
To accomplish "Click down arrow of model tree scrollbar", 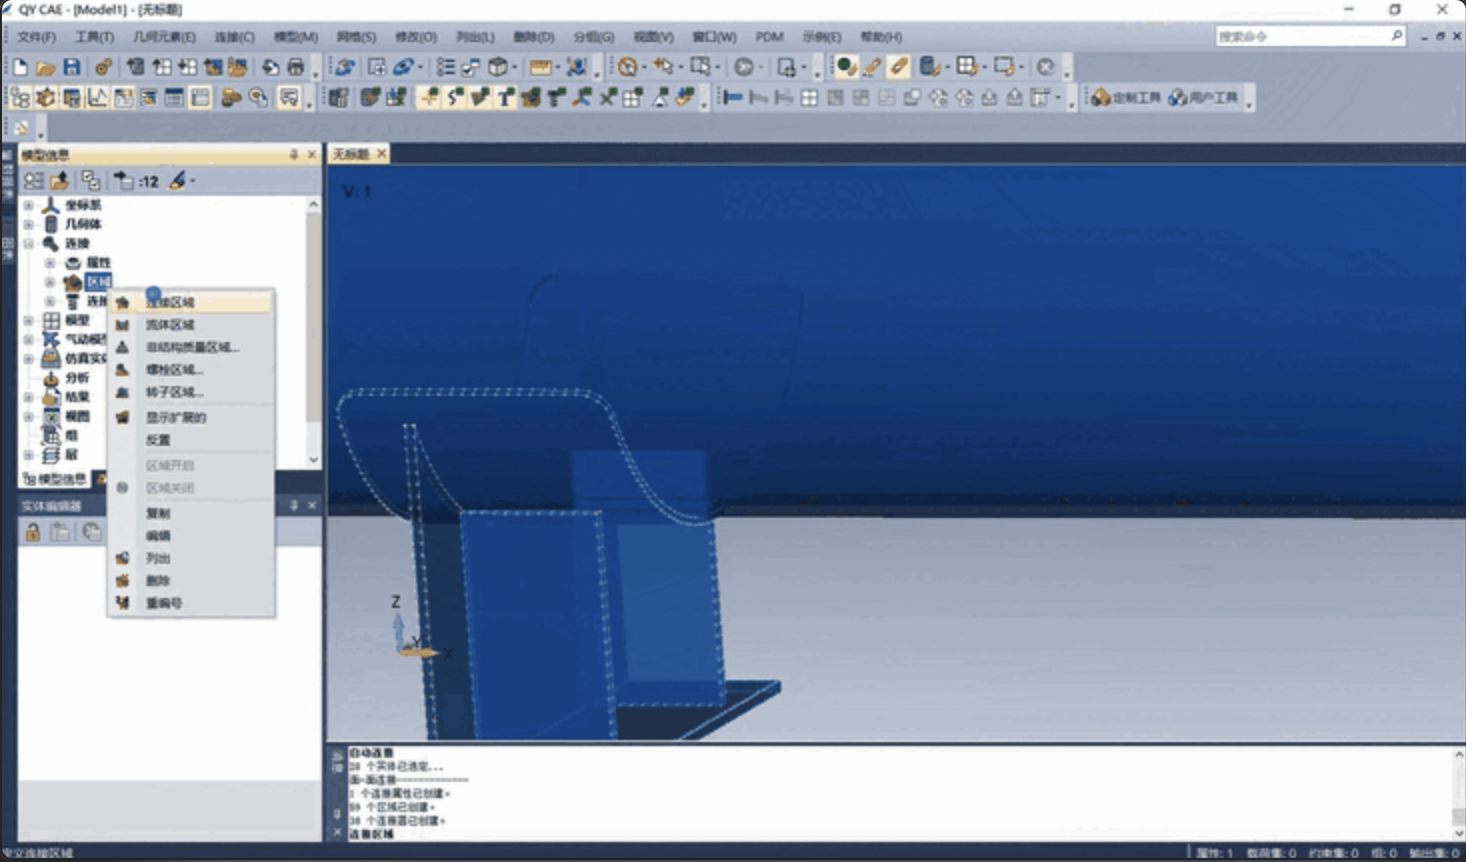I will [x=314, y=459].
